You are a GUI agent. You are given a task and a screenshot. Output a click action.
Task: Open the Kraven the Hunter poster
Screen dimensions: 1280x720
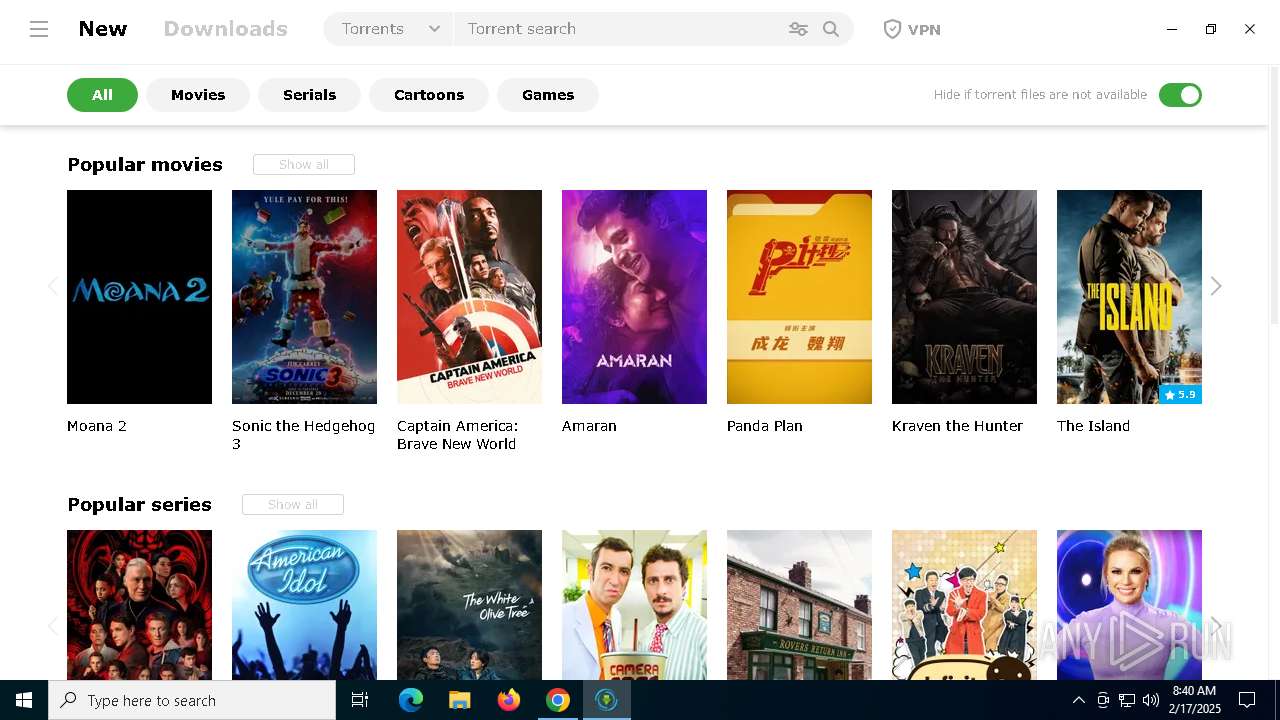pos(964,297)
